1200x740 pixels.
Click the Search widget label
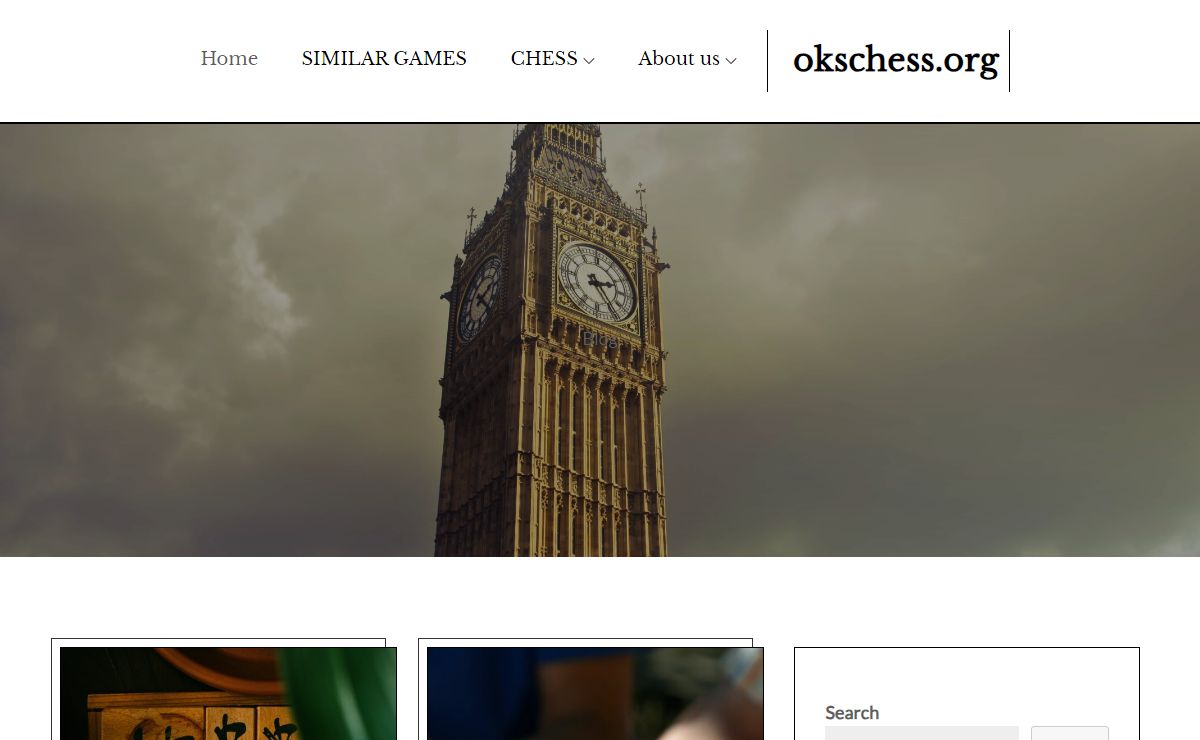[852, 712]
